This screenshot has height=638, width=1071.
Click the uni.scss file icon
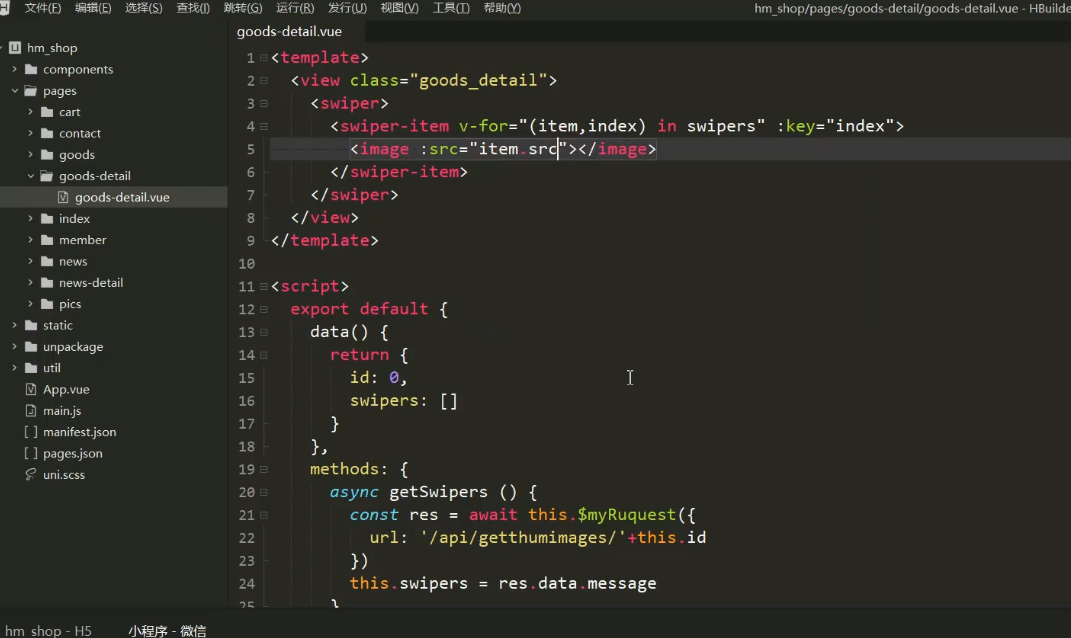pos(31,474)
